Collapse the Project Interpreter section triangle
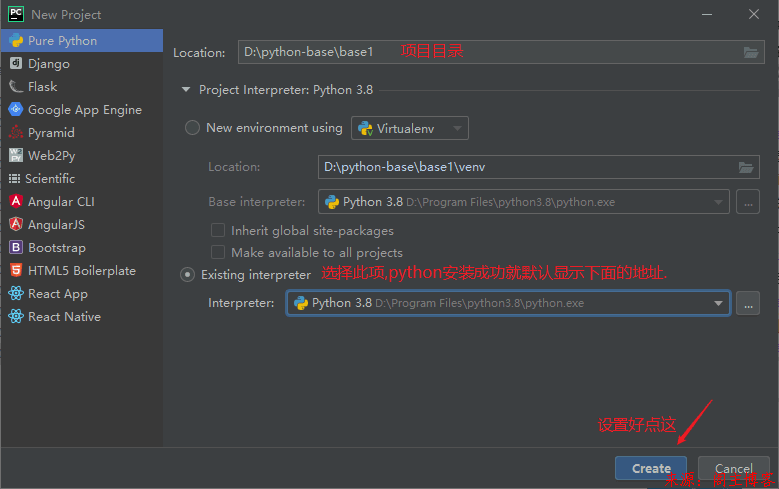 click(x=186, y=90)
